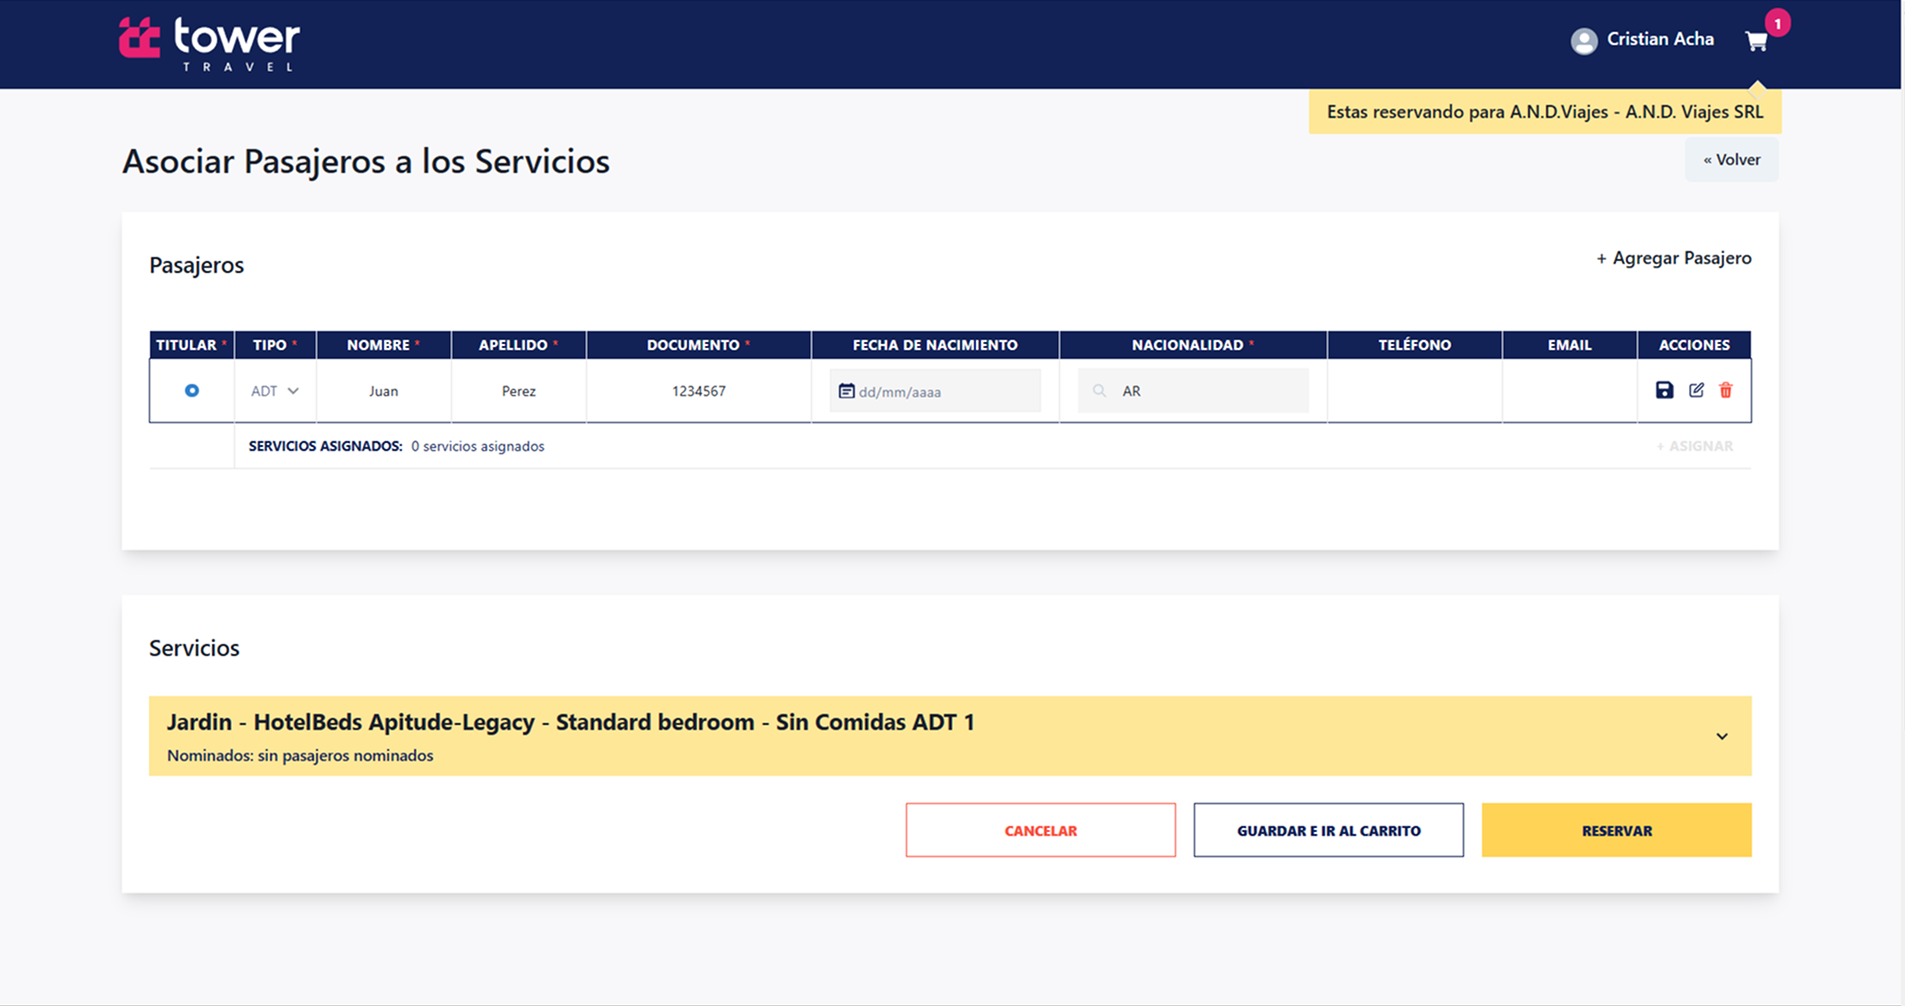
Task: Select Juan Perez as titular passenger
Action: [192, 391]
